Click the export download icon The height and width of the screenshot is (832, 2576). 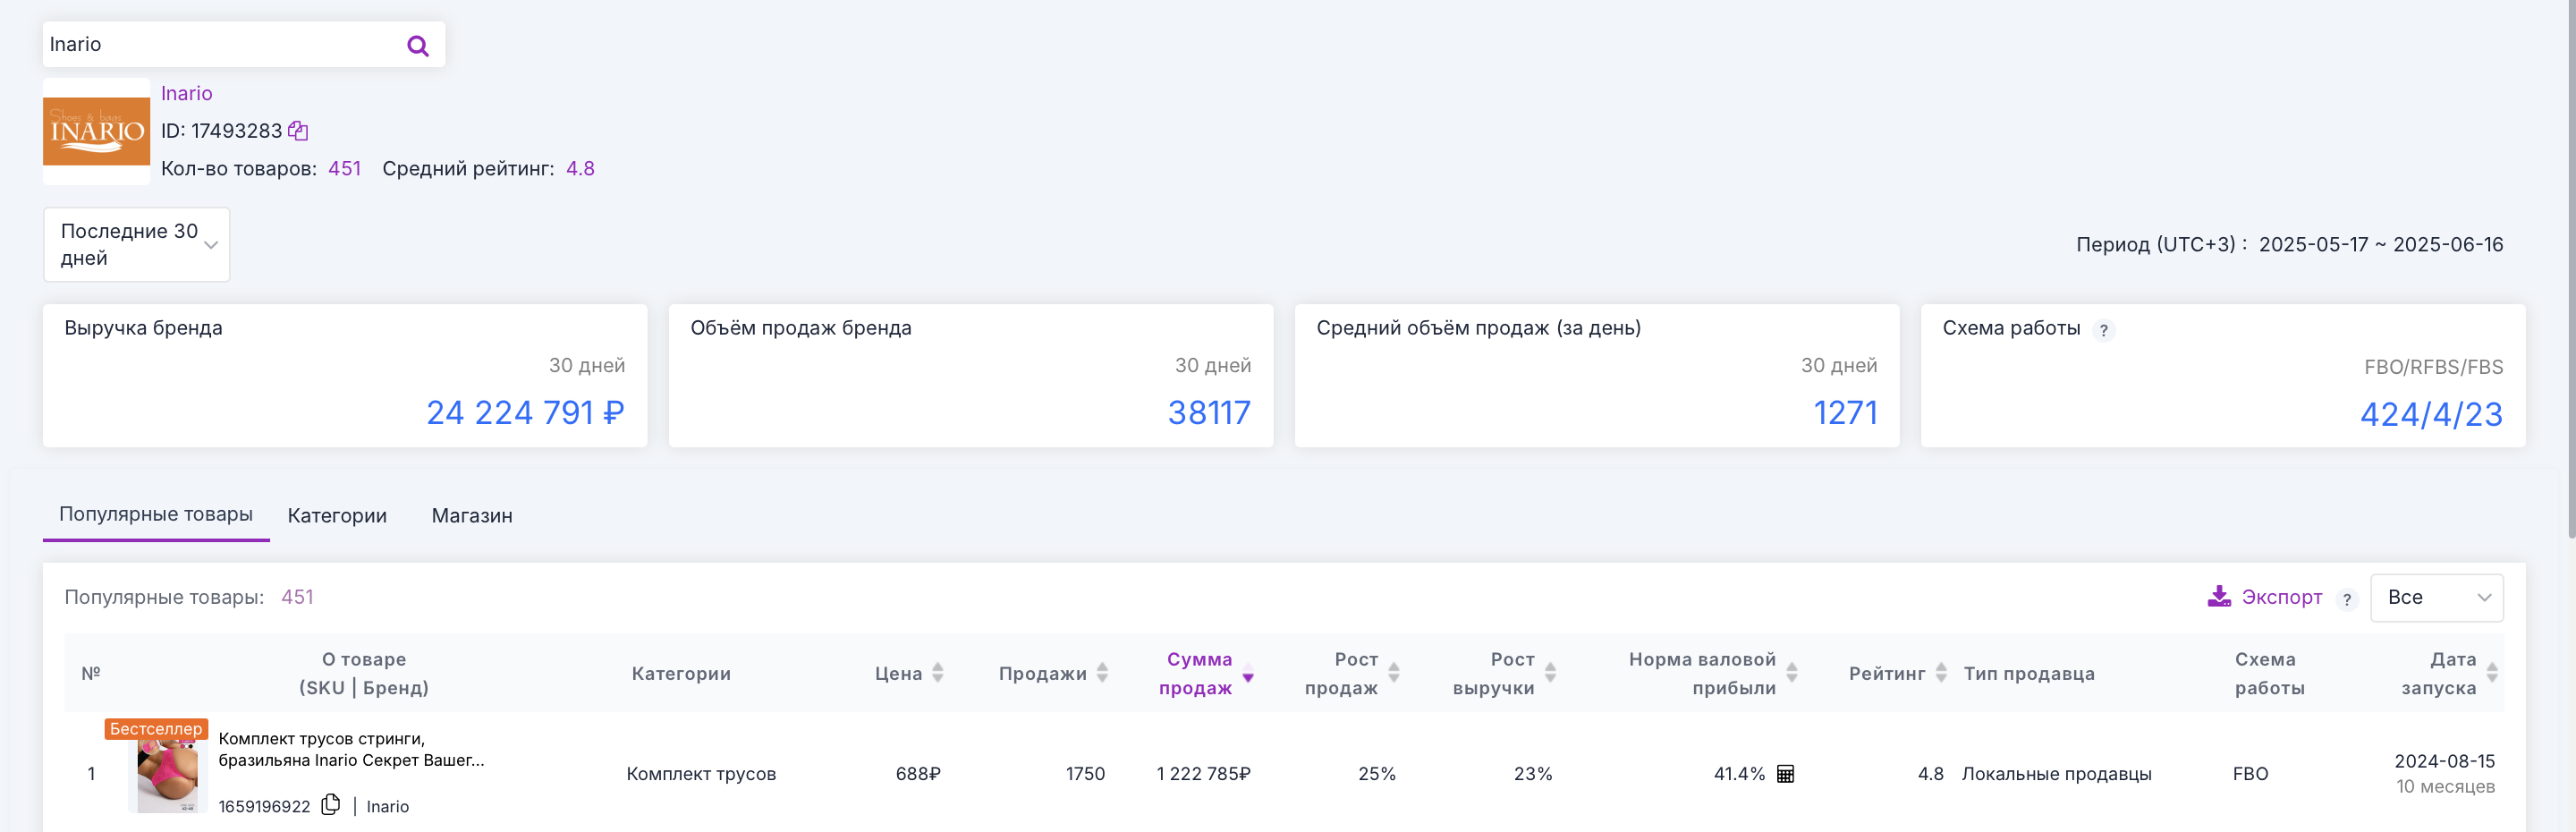tap(2219, 596)
